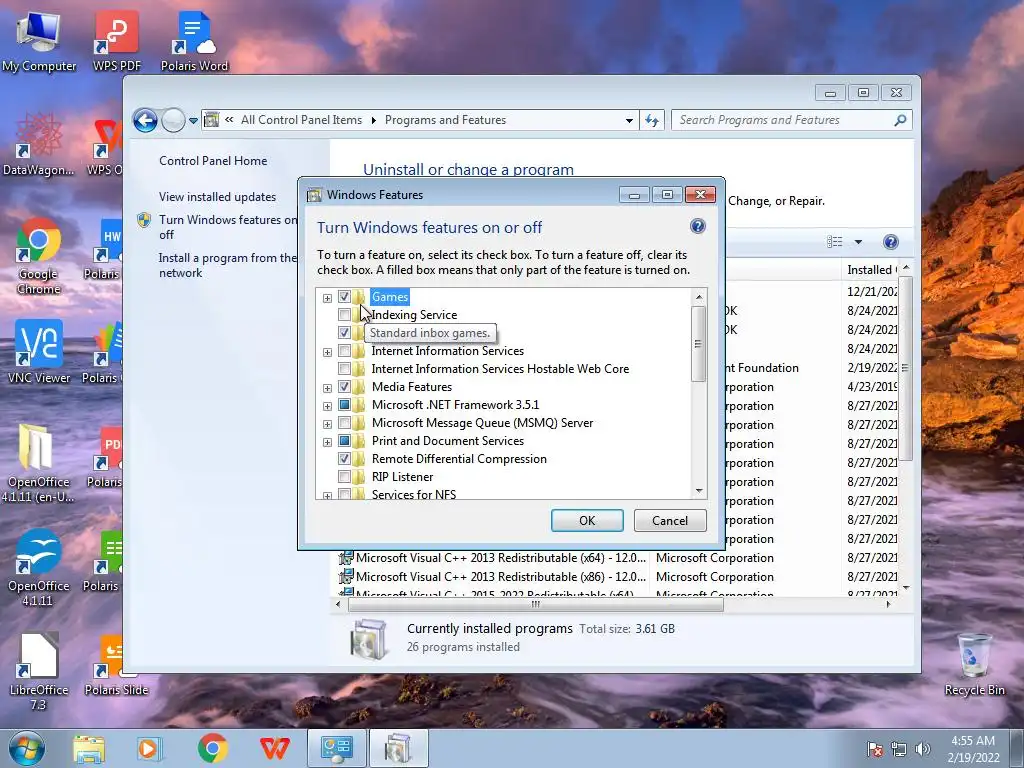The width and height of the screenshot is (1024, 768).
Task: Select Microsoft Visual C++ 2013 Redistributable (x64) row
Action: 618,558
